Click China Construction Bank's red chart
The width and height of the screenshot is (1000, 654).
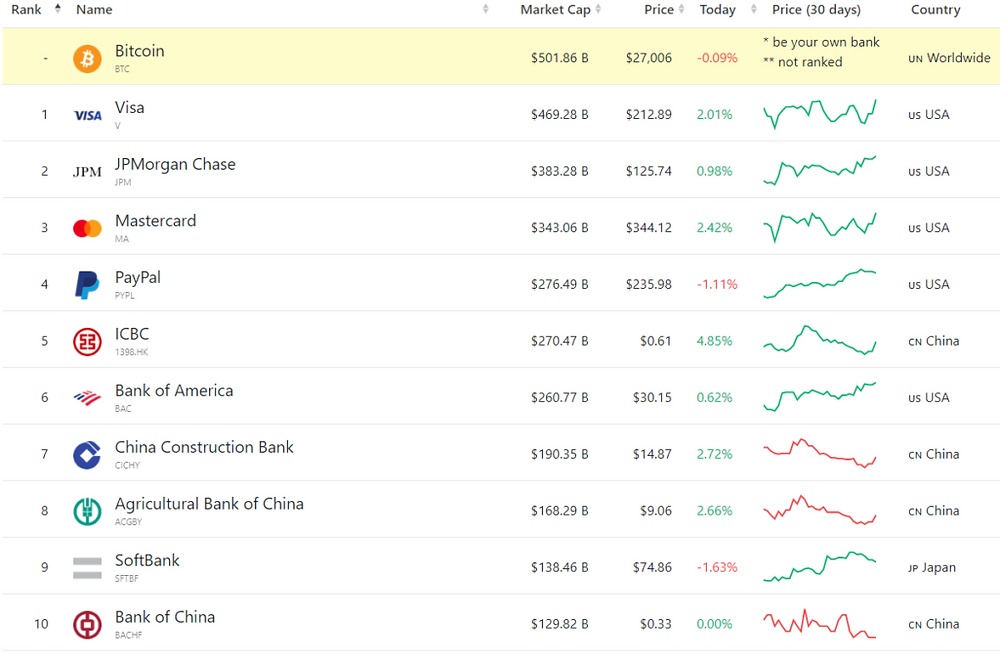(820, 454)
